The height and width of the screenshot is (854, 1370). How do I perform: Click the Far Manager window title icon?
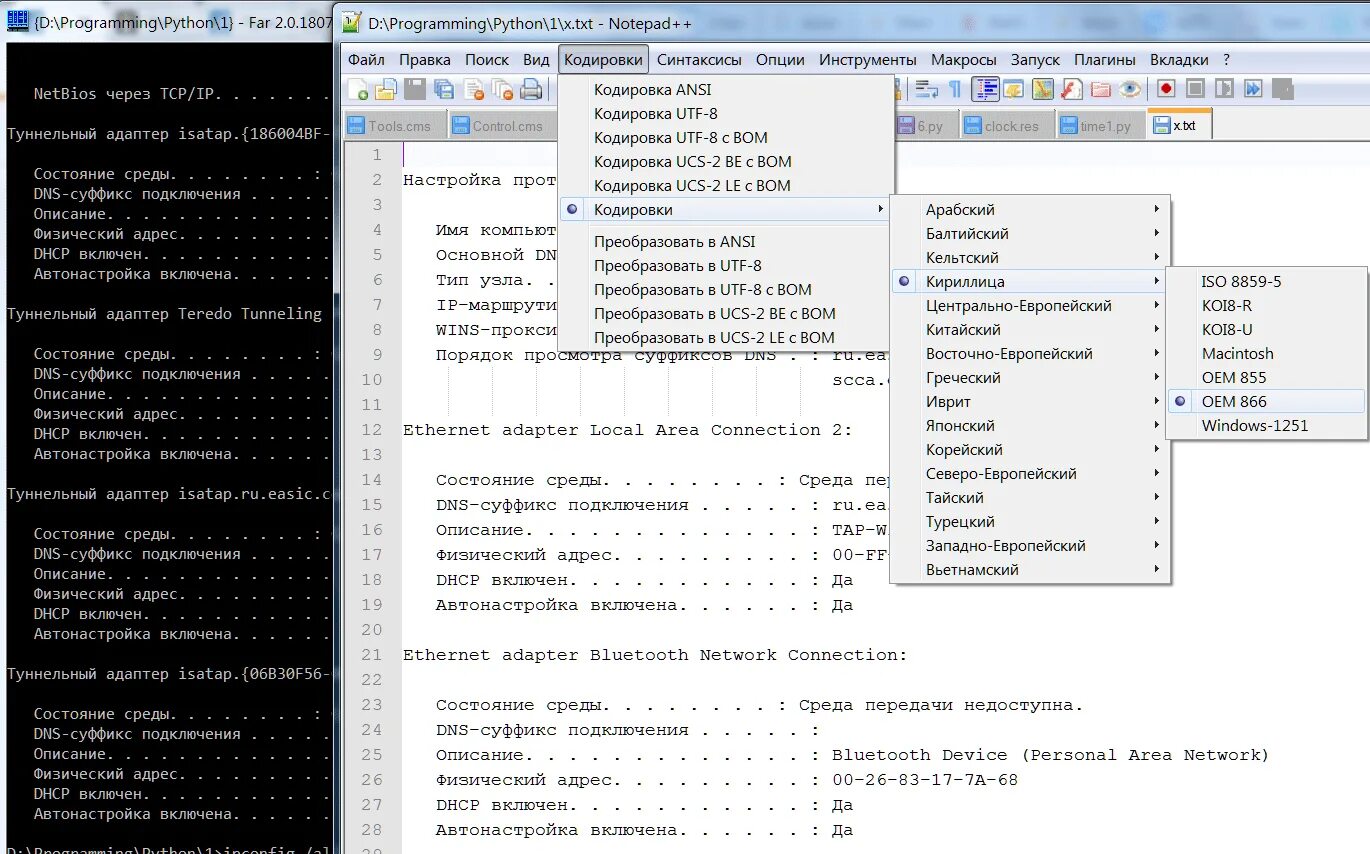[17, 21]
